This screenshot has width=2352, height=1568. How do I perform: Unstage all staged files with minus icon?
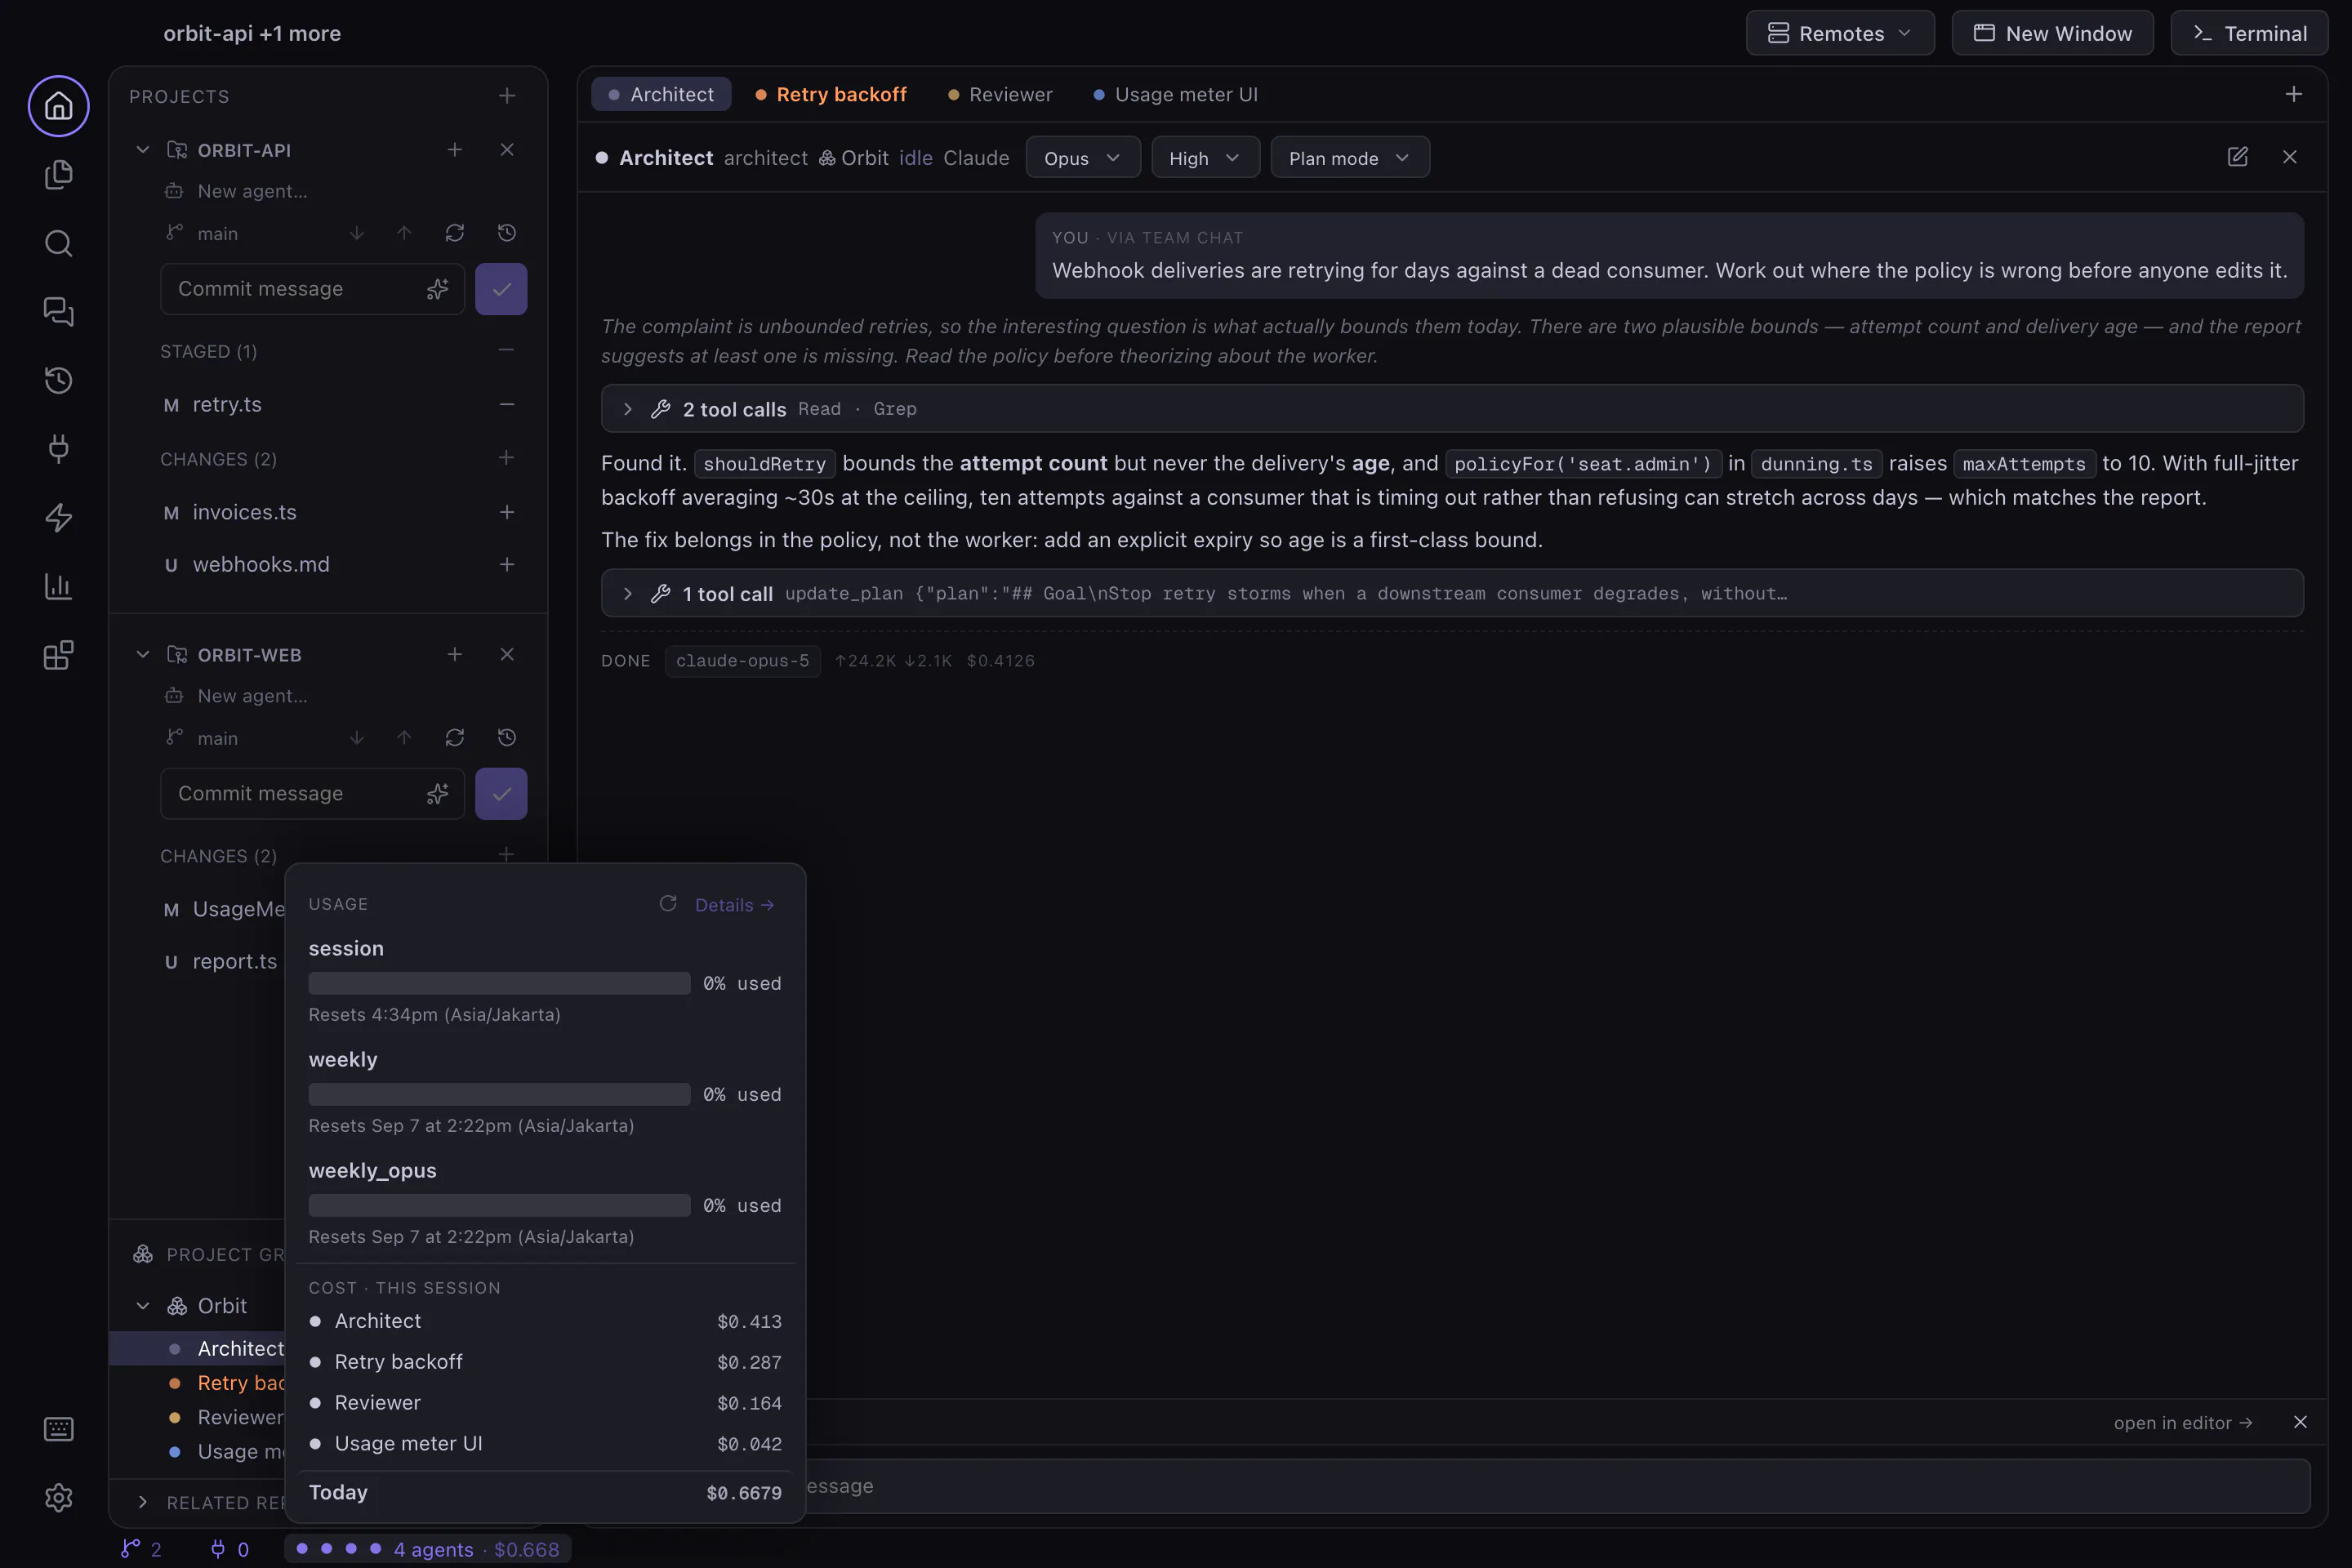click(x=506, y=350)
